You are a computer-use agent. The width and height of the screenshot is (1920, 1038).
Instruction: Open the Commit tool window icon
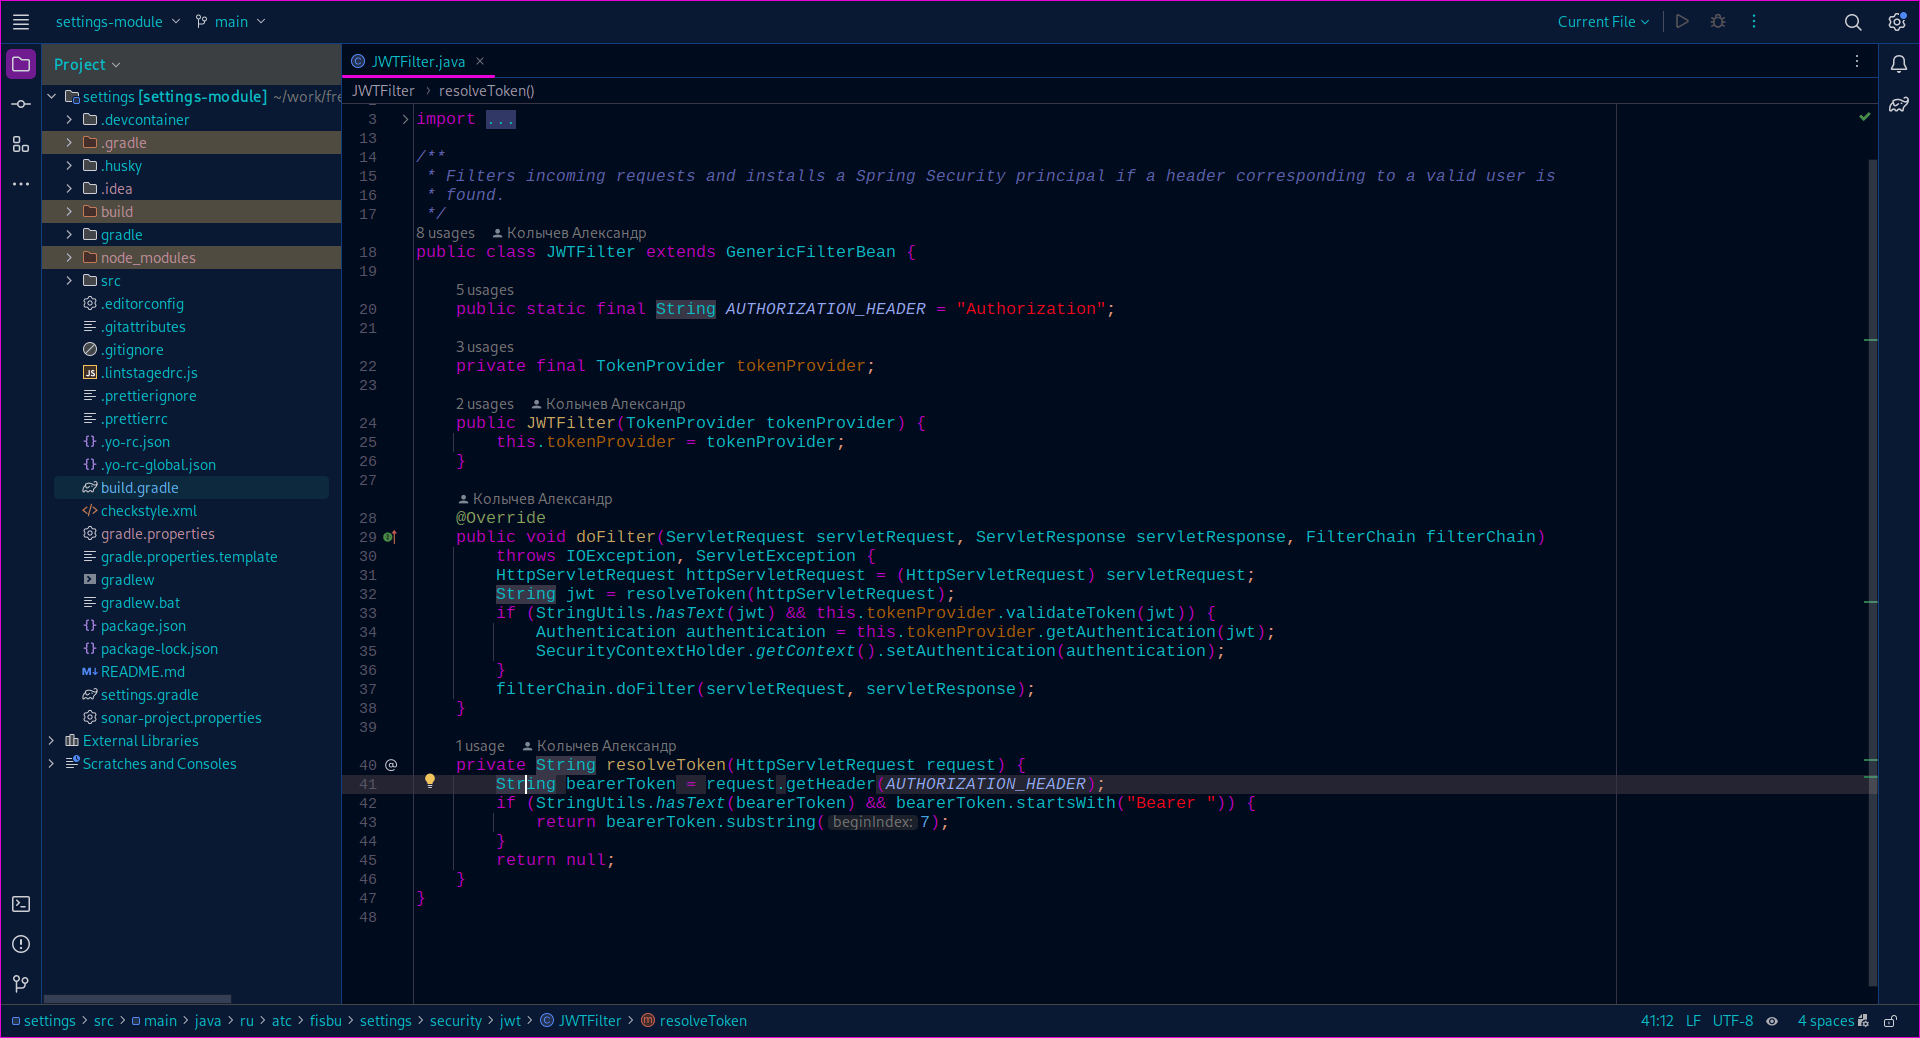pos(20,104)
